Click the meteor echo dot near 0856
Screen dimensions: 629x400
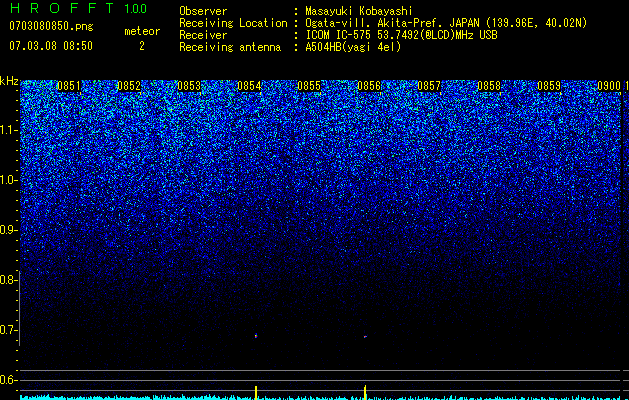click(365, 337)
